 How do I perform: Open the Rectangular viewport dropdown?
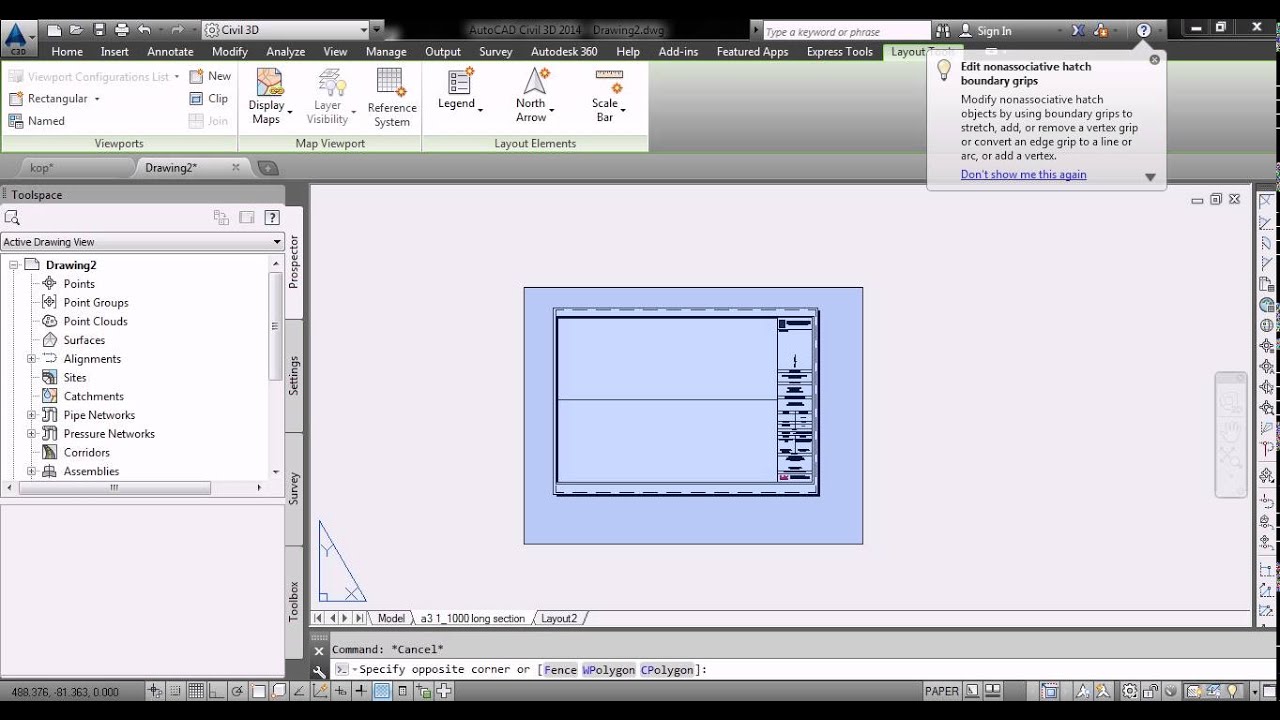pos(97,99)
